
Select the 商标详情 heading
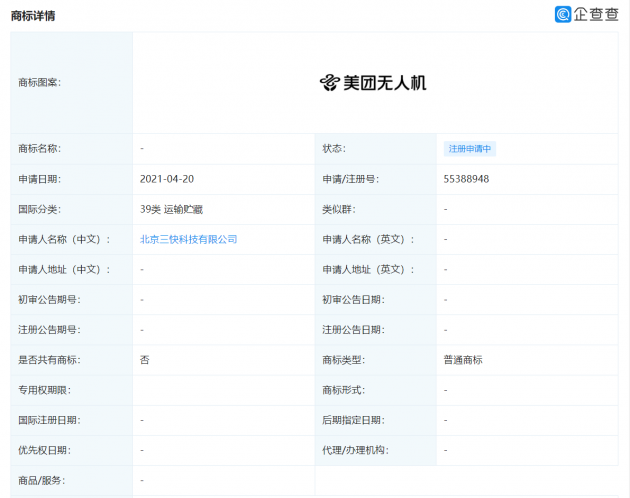(33, 16)
